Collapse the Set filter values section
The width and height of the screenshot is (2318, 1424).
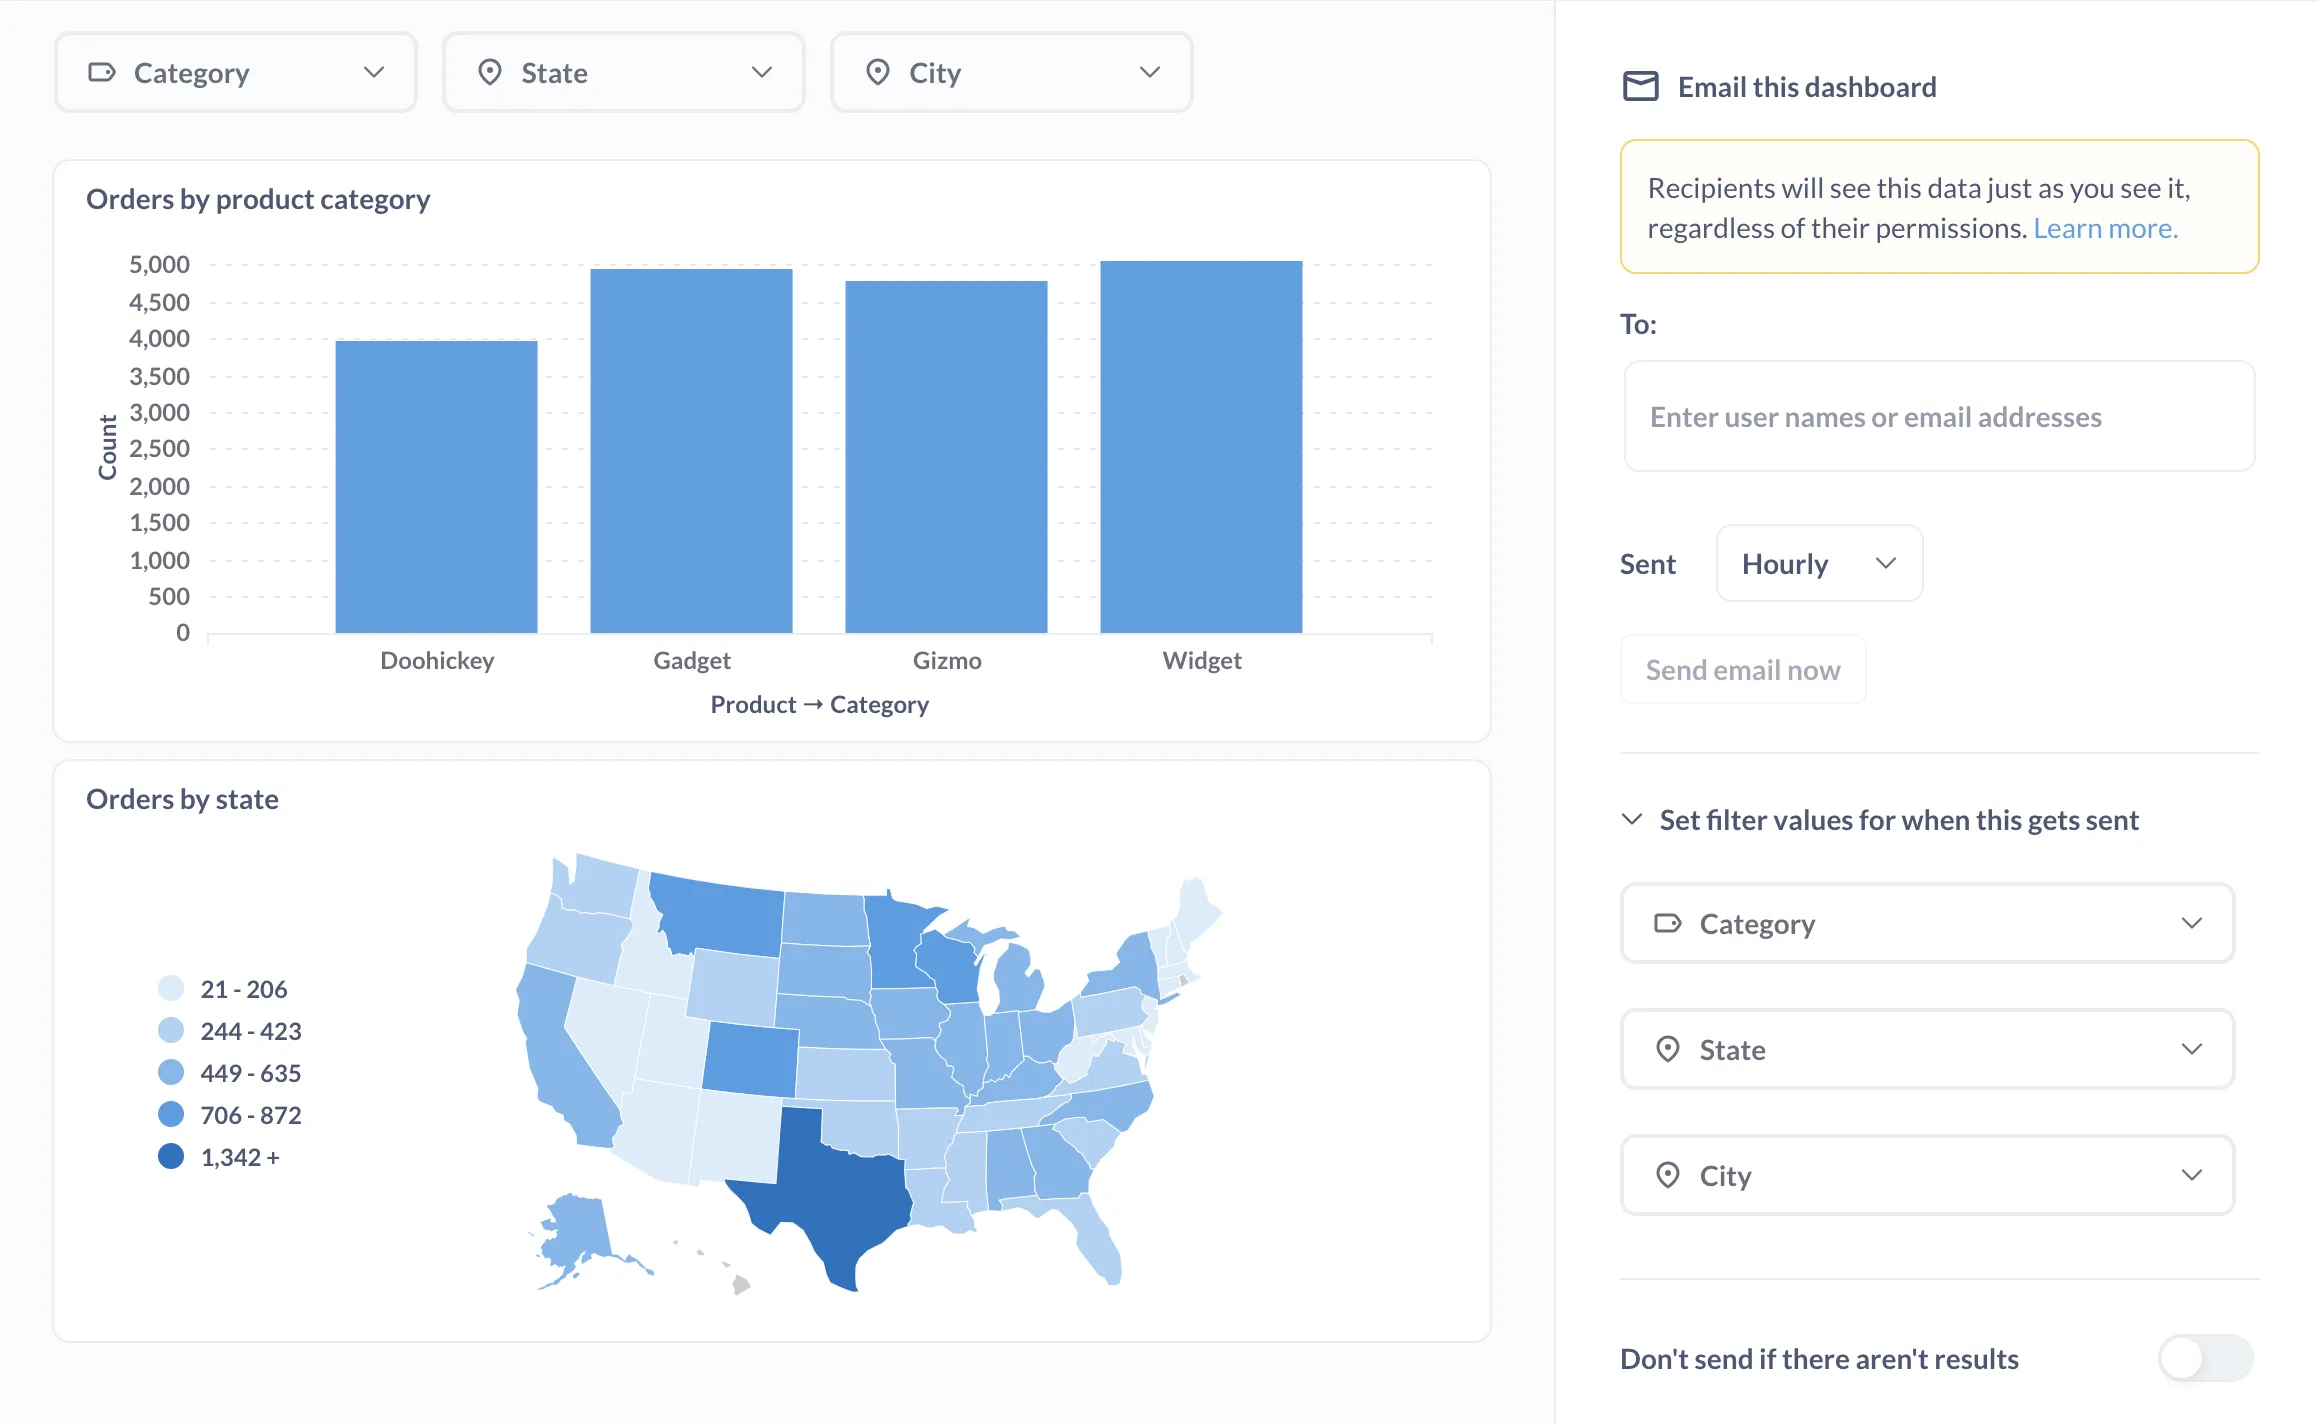coord(1880,820)
